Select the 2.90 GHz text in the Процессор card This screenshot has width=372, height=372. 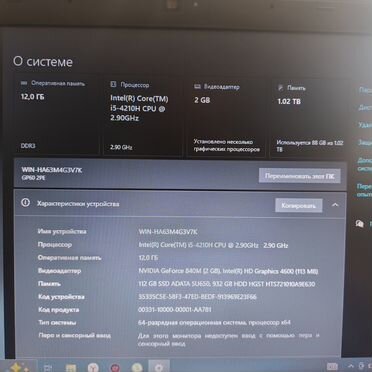point(121,147)
